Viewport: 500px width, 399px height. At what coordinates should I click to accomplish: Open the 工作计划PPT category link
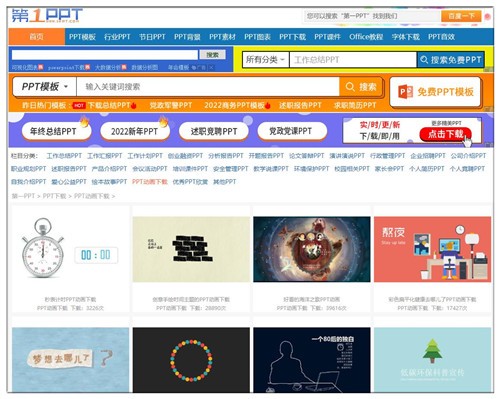[x=145, y=156]
